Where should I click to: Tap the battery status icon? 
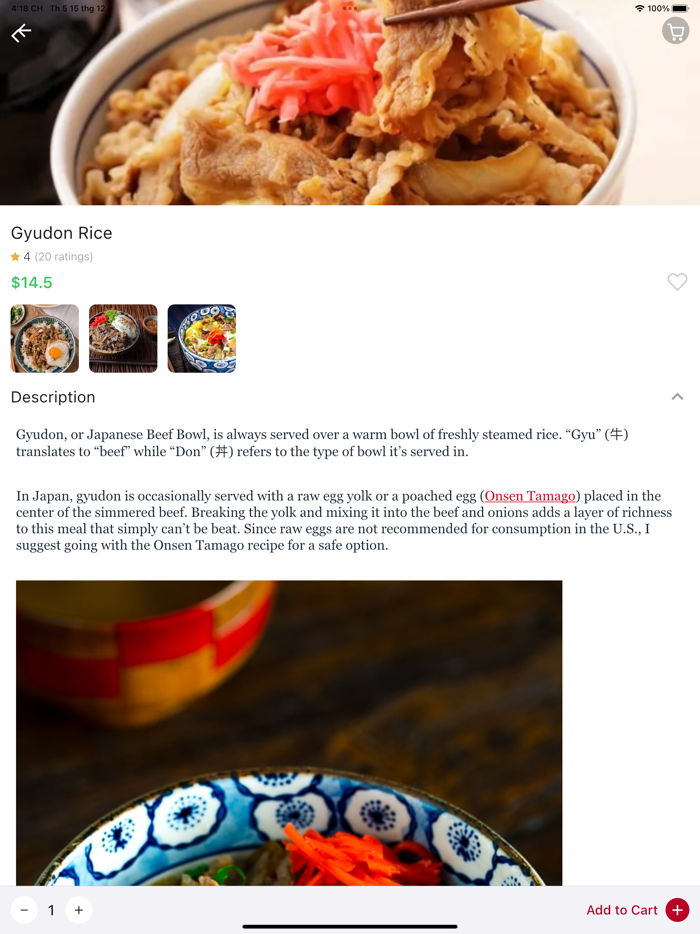pyautogui.click(x=680, y=8)
